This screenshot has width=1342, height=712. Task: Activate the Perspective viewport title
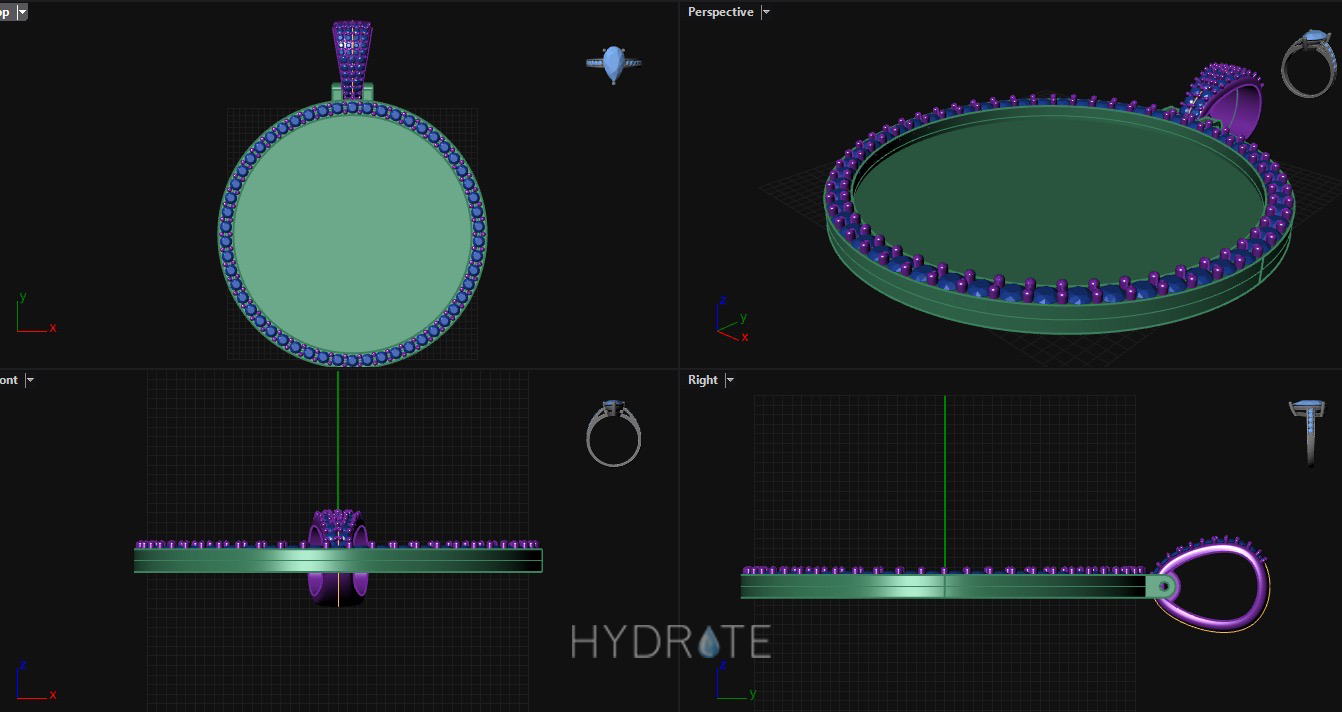click(720, 12)
